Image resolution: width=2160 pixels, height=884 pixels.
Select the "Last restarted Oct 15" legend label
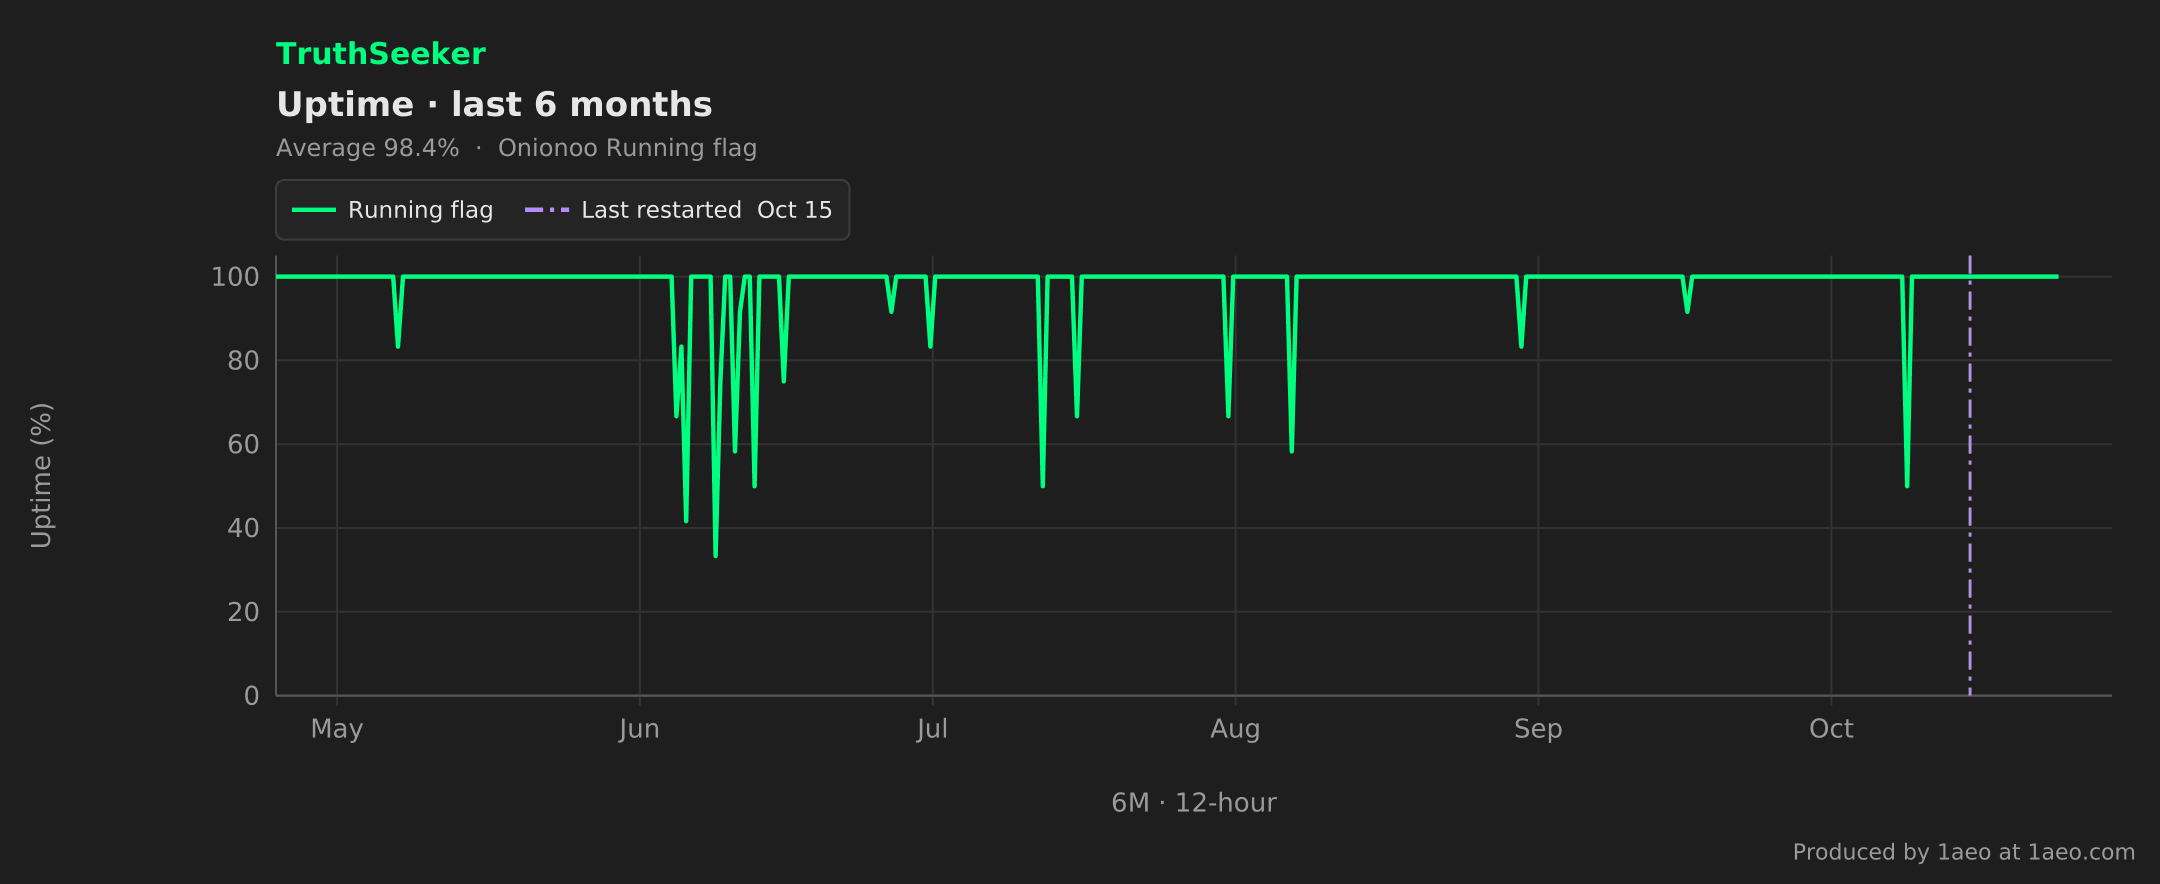tap(707, 210)
